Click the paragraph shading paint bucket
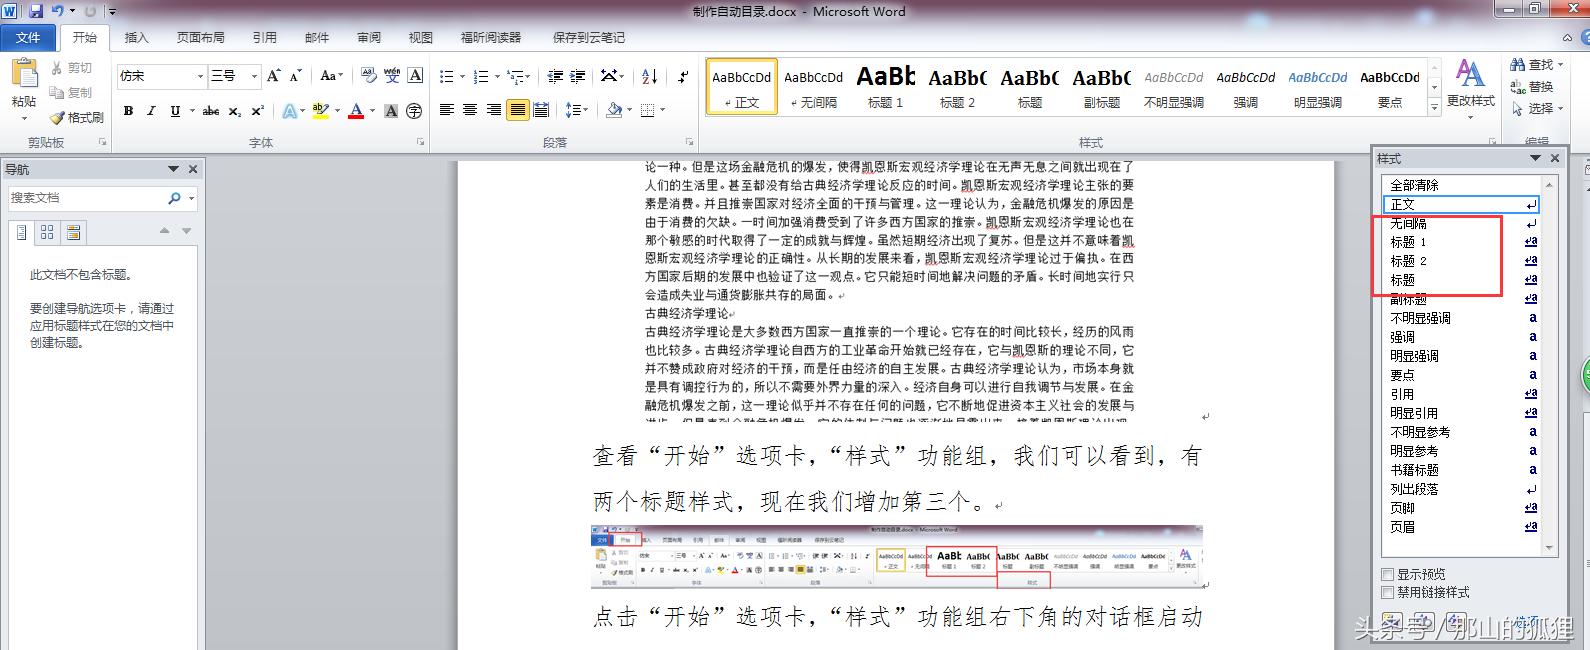The height and width of the screenshot is (650, 1590). coord(614,110)
